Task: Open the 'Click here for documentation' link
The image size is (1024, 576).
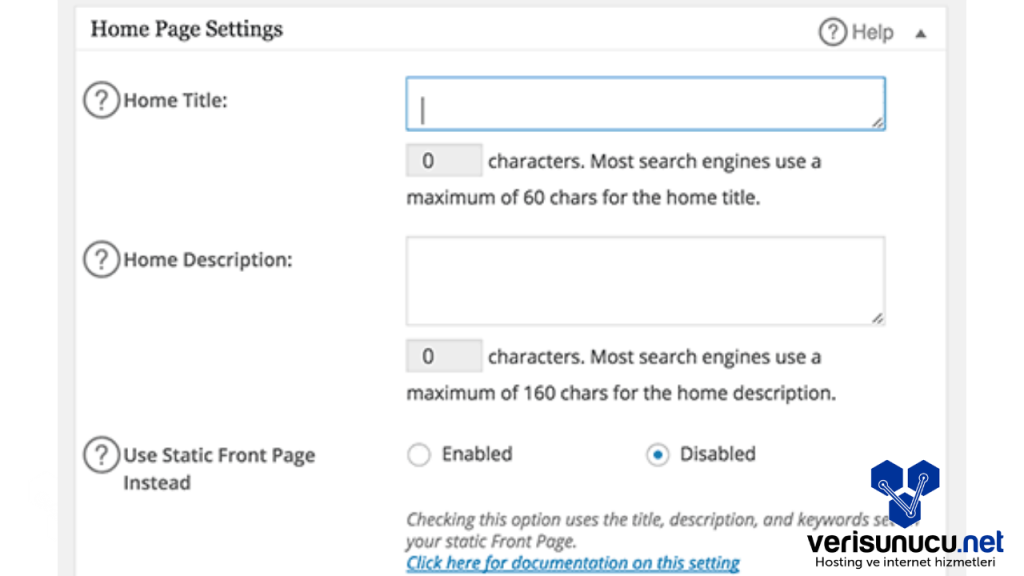Action: click(x=573, y=563)
